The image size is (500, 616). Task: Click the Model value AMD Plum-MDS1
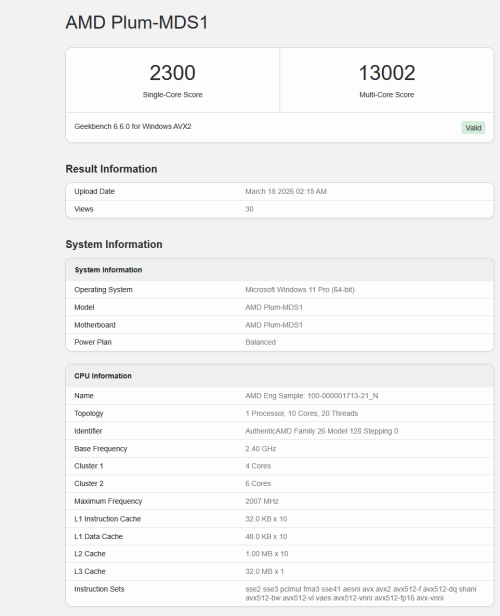(x=274, y=307)
